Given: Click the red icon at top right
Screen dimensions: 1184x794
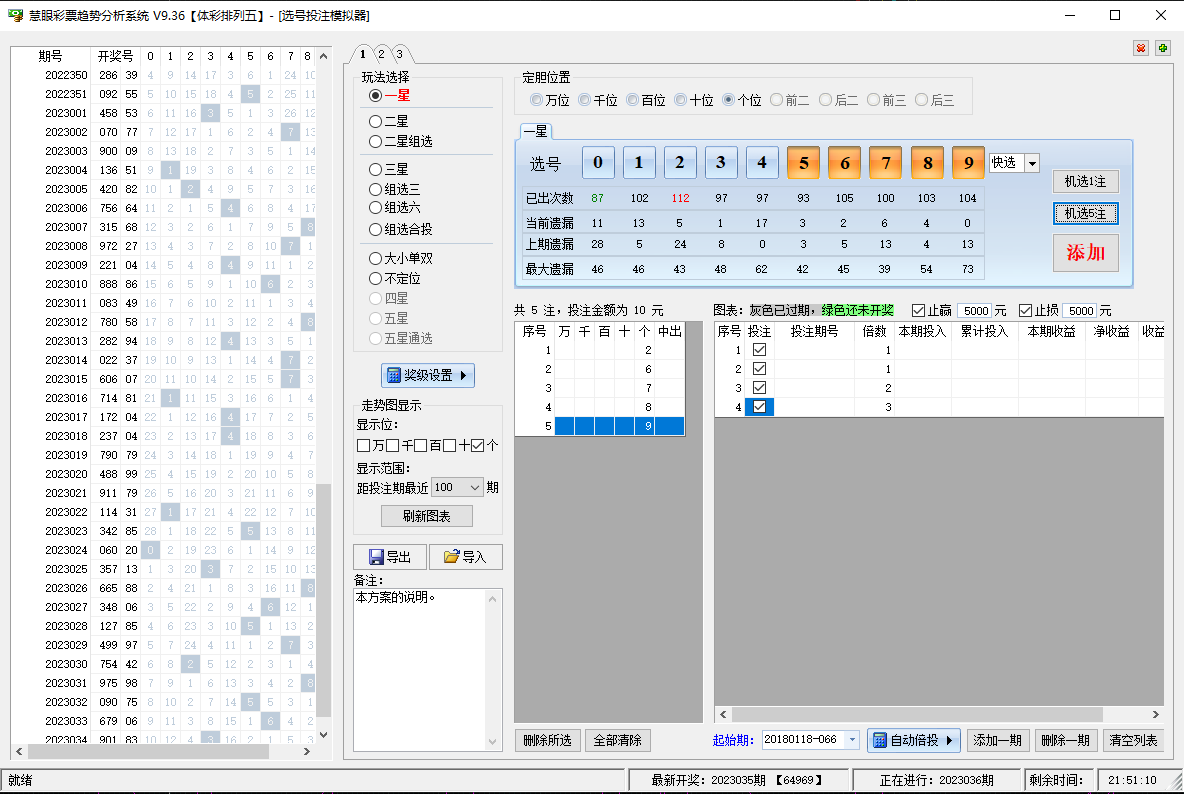Looking at the screenshot, I should coord(1141,48).
